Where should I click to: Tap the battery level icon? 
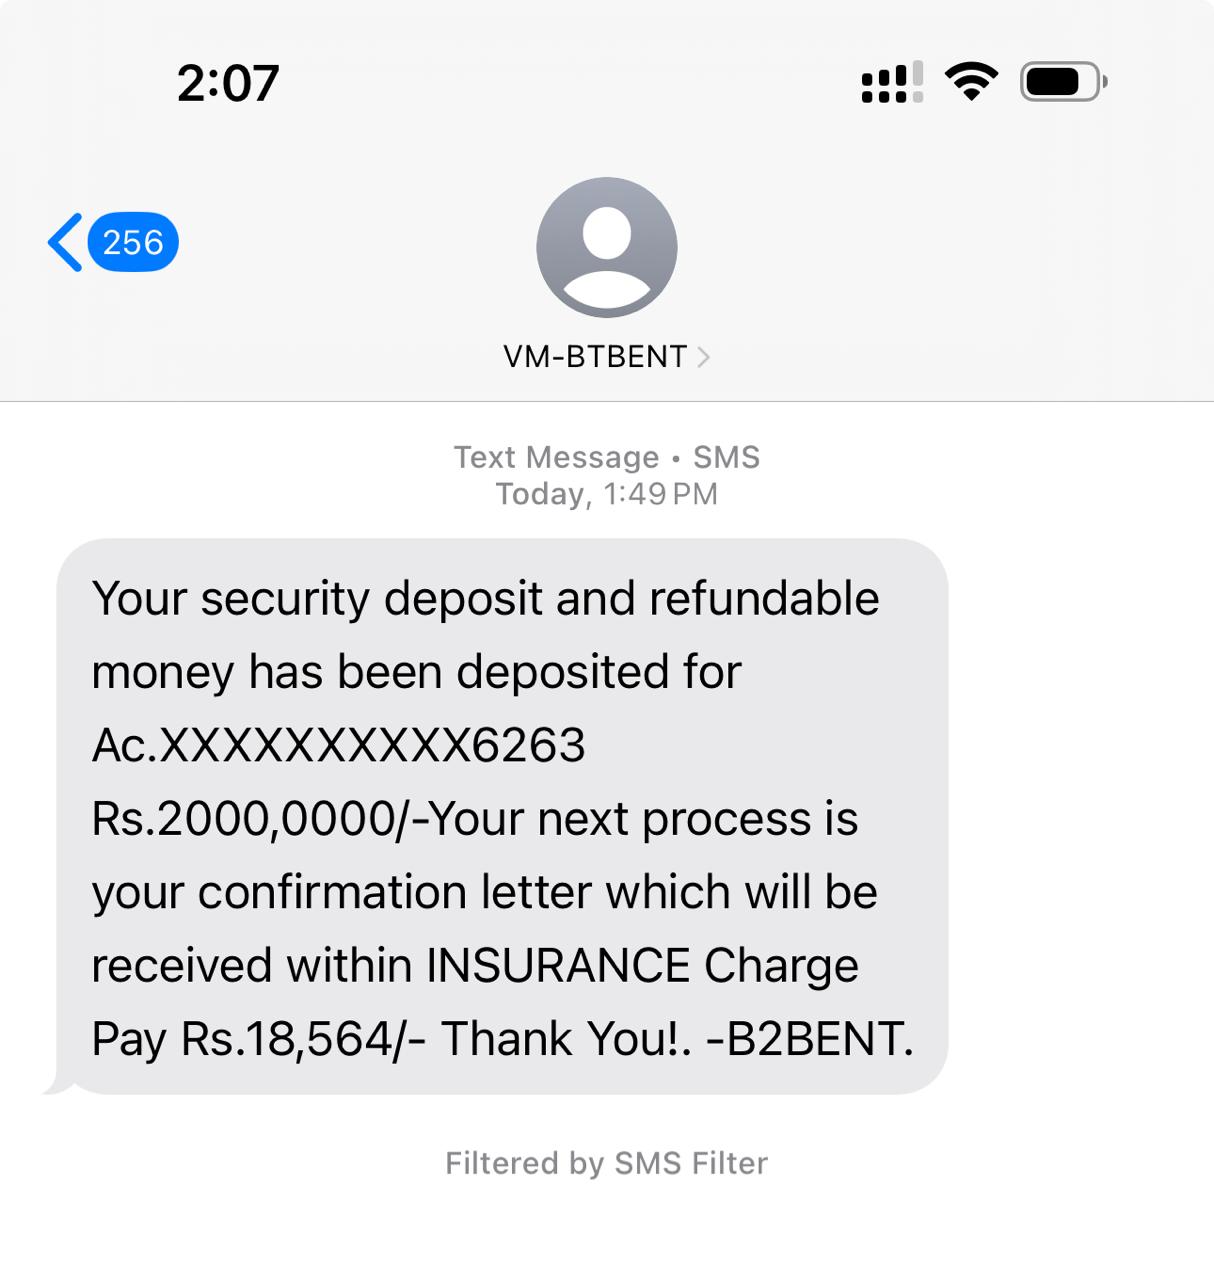point(1062,82)
